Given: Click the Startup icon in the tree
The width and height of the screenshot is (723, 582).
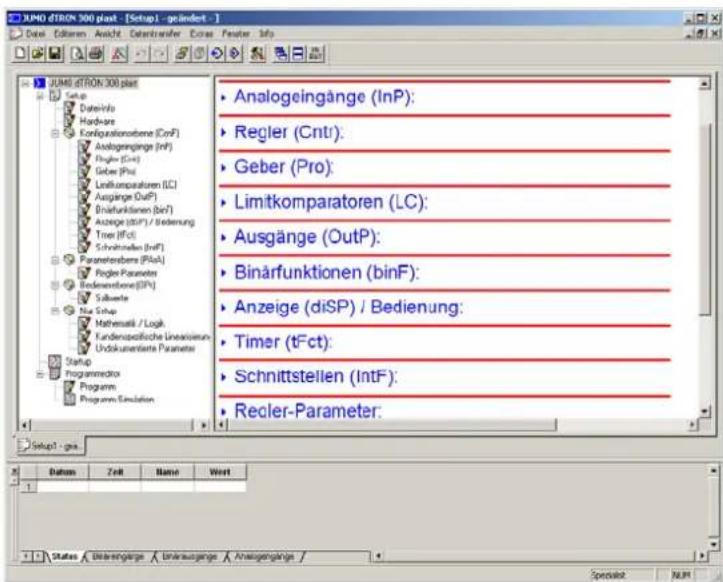Looking at the screenshot, I should (55, 361).
